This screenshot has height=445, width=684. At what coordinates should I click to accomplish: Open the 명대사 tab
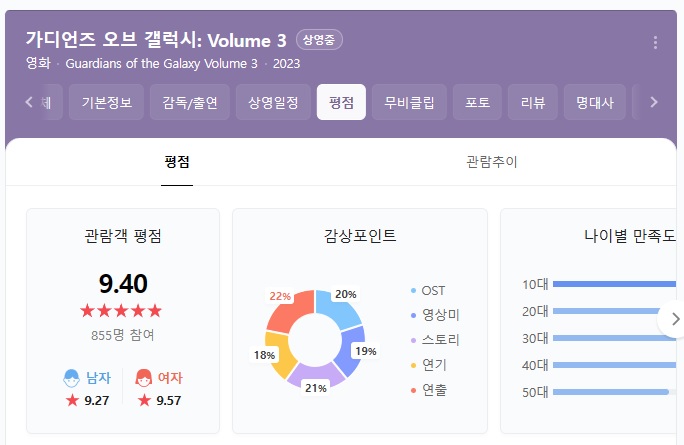click(595, 102)
